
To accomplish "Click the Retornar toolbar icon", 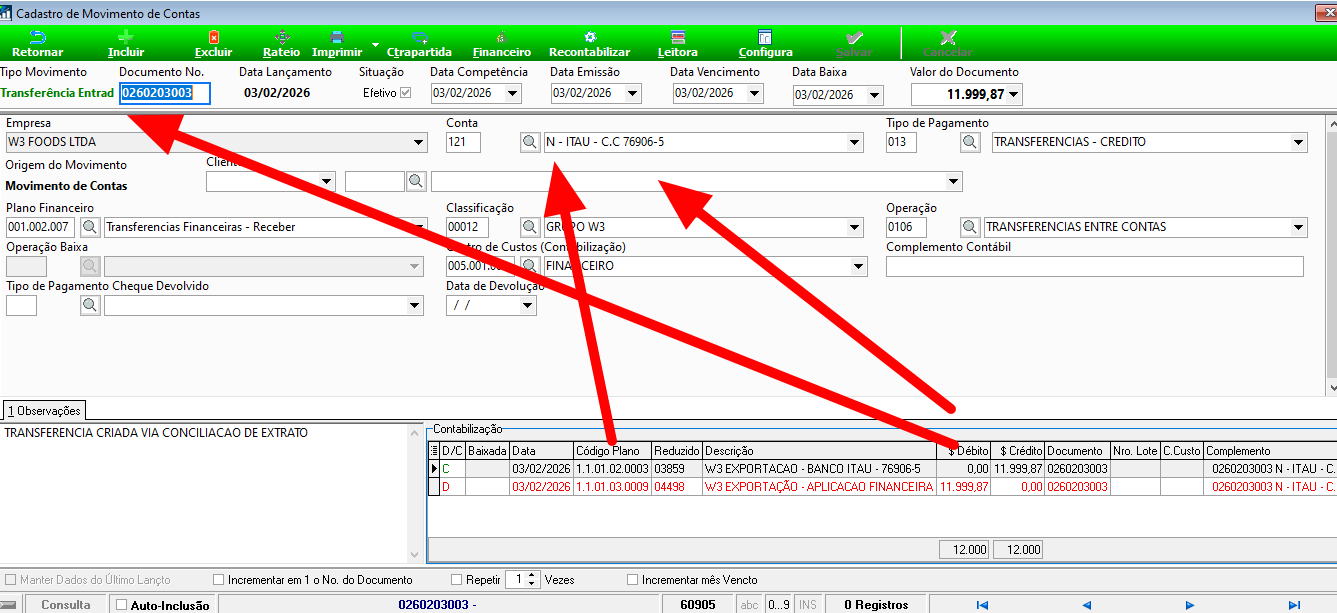I will pos(37,43).
